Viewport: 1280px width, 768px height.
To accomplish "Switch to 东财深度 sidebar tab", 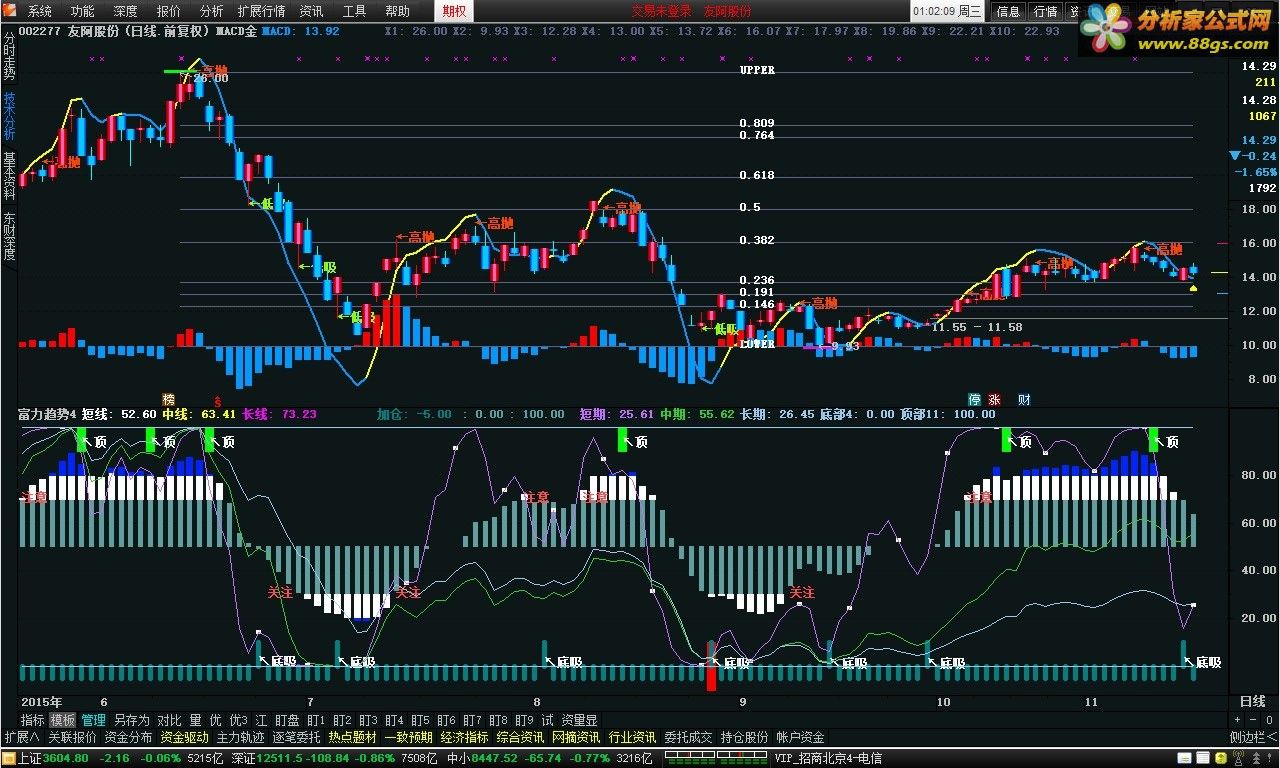I will 9,236.
